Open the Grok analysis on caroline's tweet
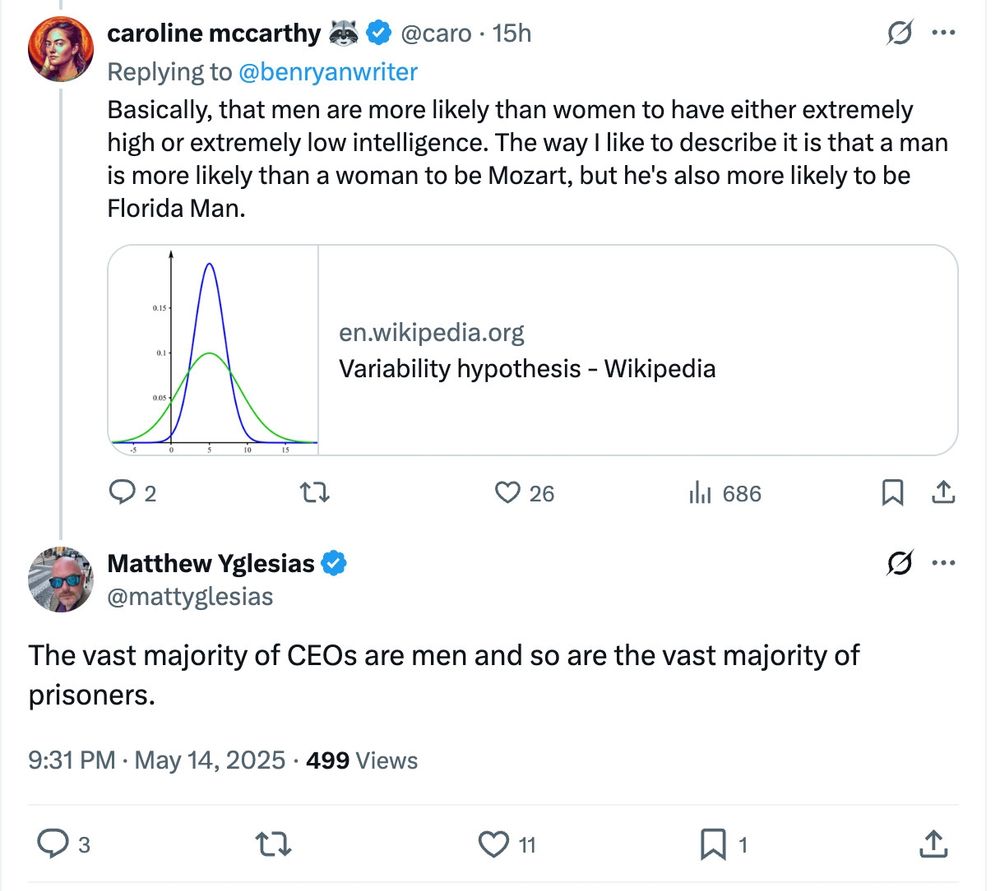The width and height of the screenshot is (1000, 891). [899, 33]
